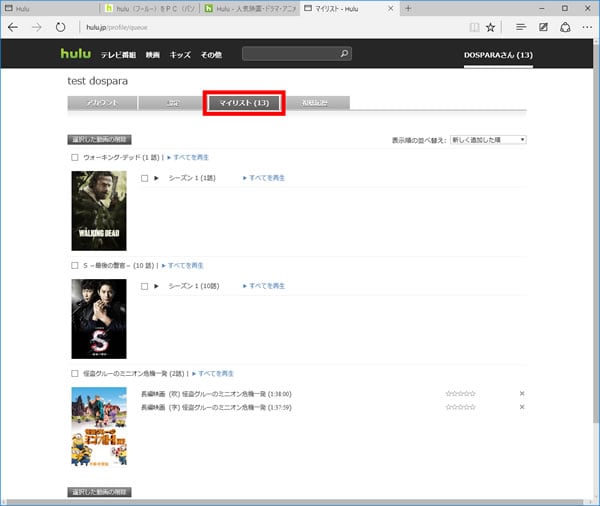This screenshot has height=506, width=600.
Task: Remove first Minions movie entry with X
Action: (x=522, y=393)
